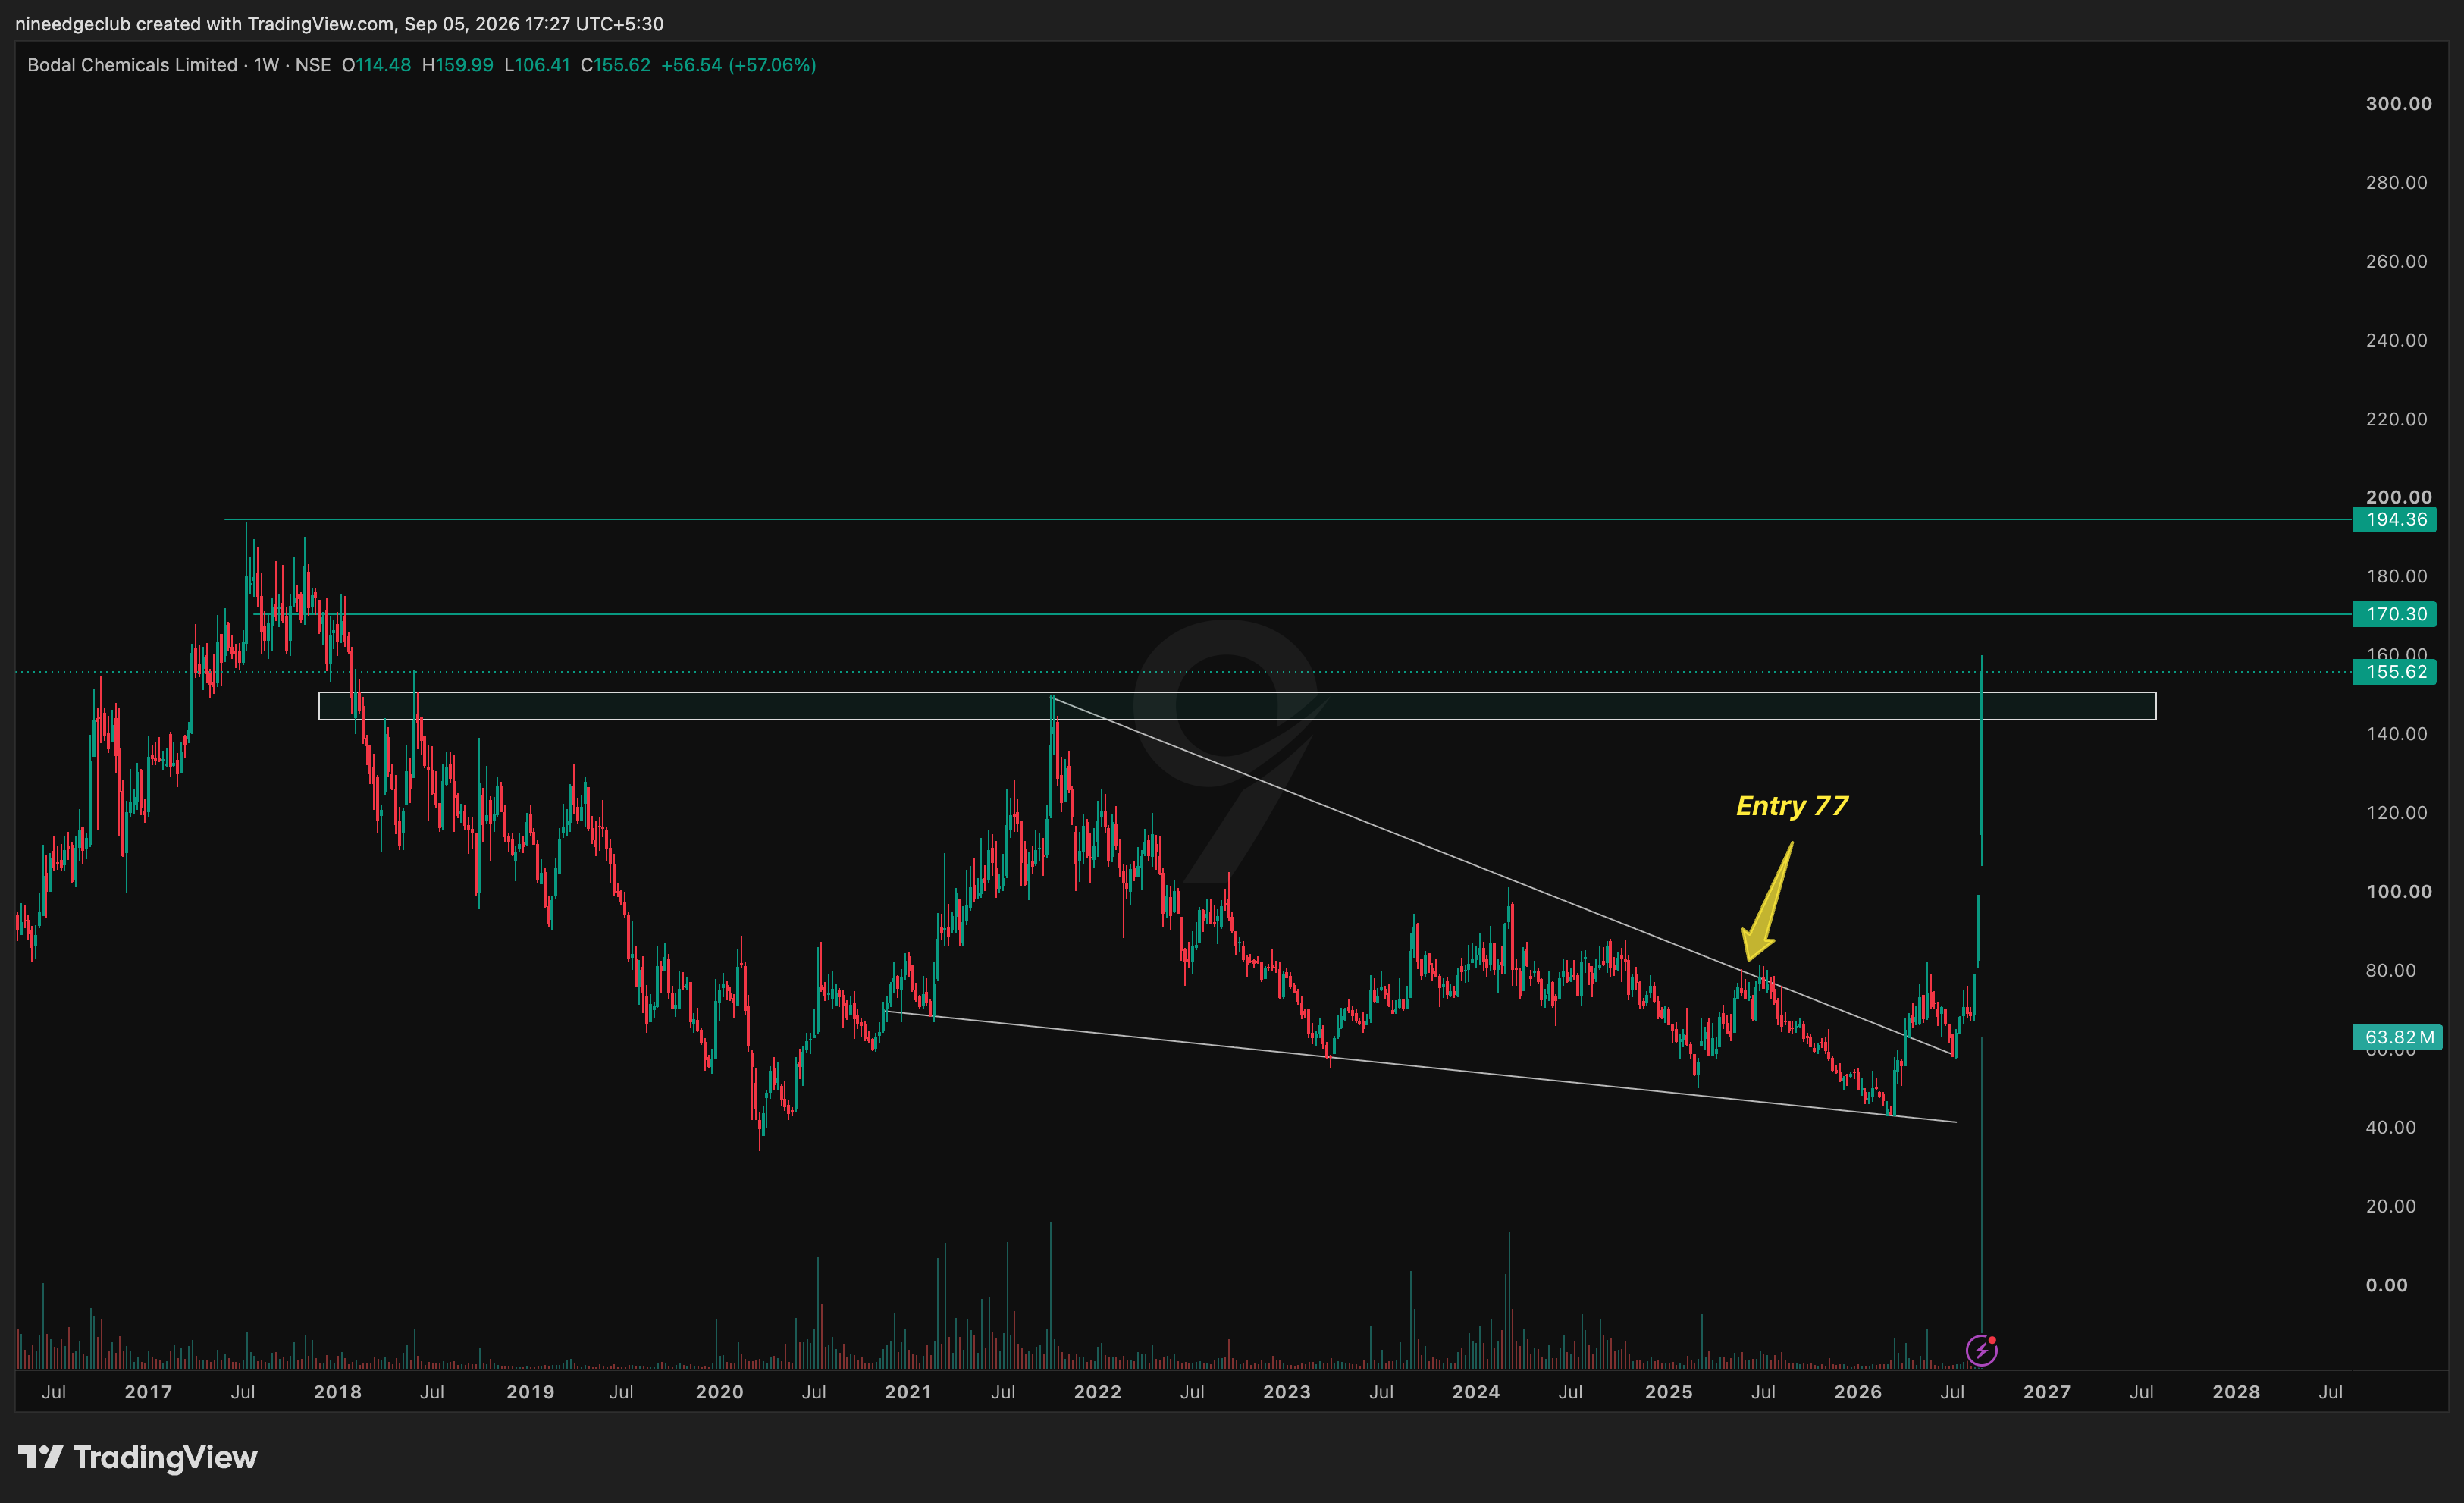Click the 200.00 price axis label
This screenshot has height=1503, width=2464.
coord(2398,496)
